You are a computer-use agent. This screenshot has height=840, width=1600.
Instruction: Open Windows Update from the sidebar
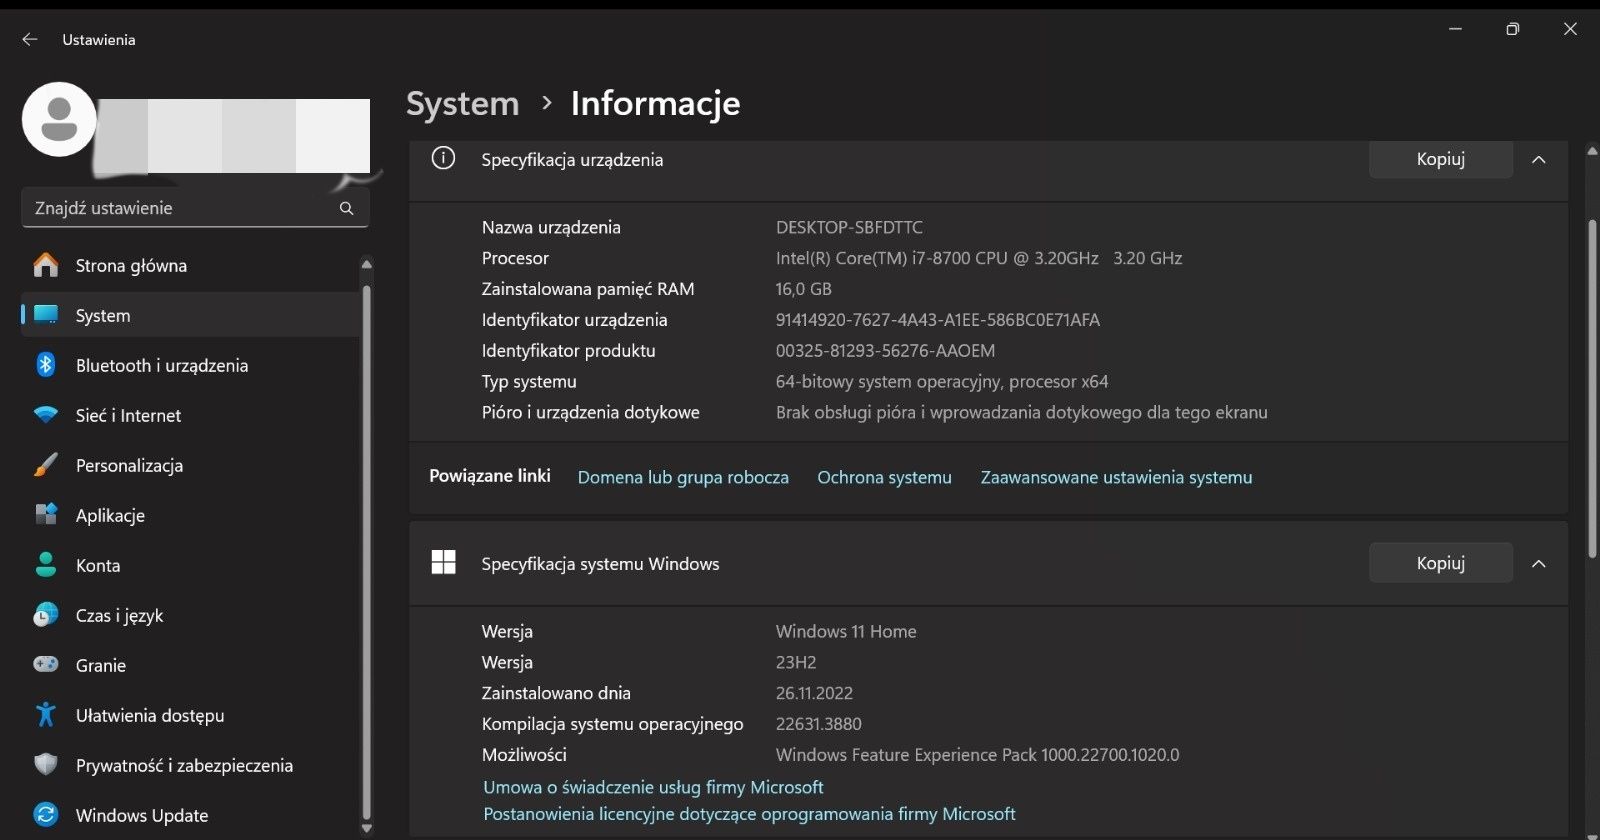pos(190,815)
